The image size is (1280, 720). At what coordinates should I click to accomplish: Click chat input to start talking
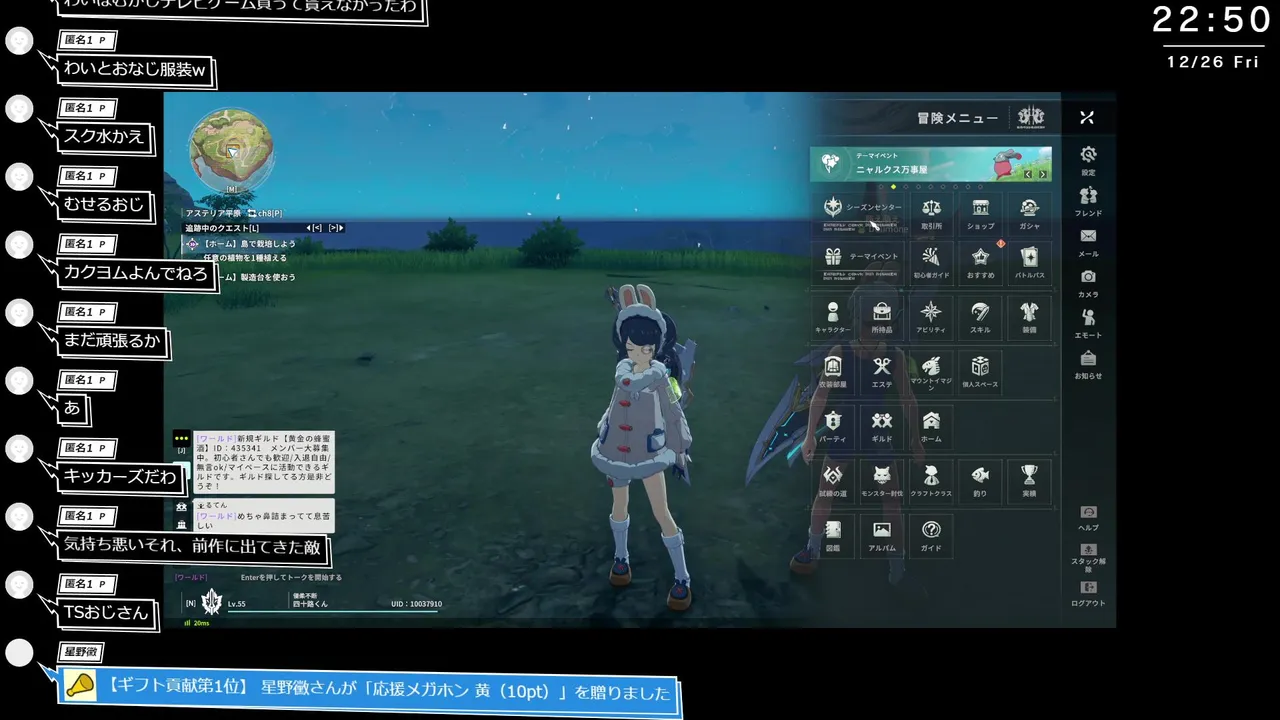click(x=292, y=577)
